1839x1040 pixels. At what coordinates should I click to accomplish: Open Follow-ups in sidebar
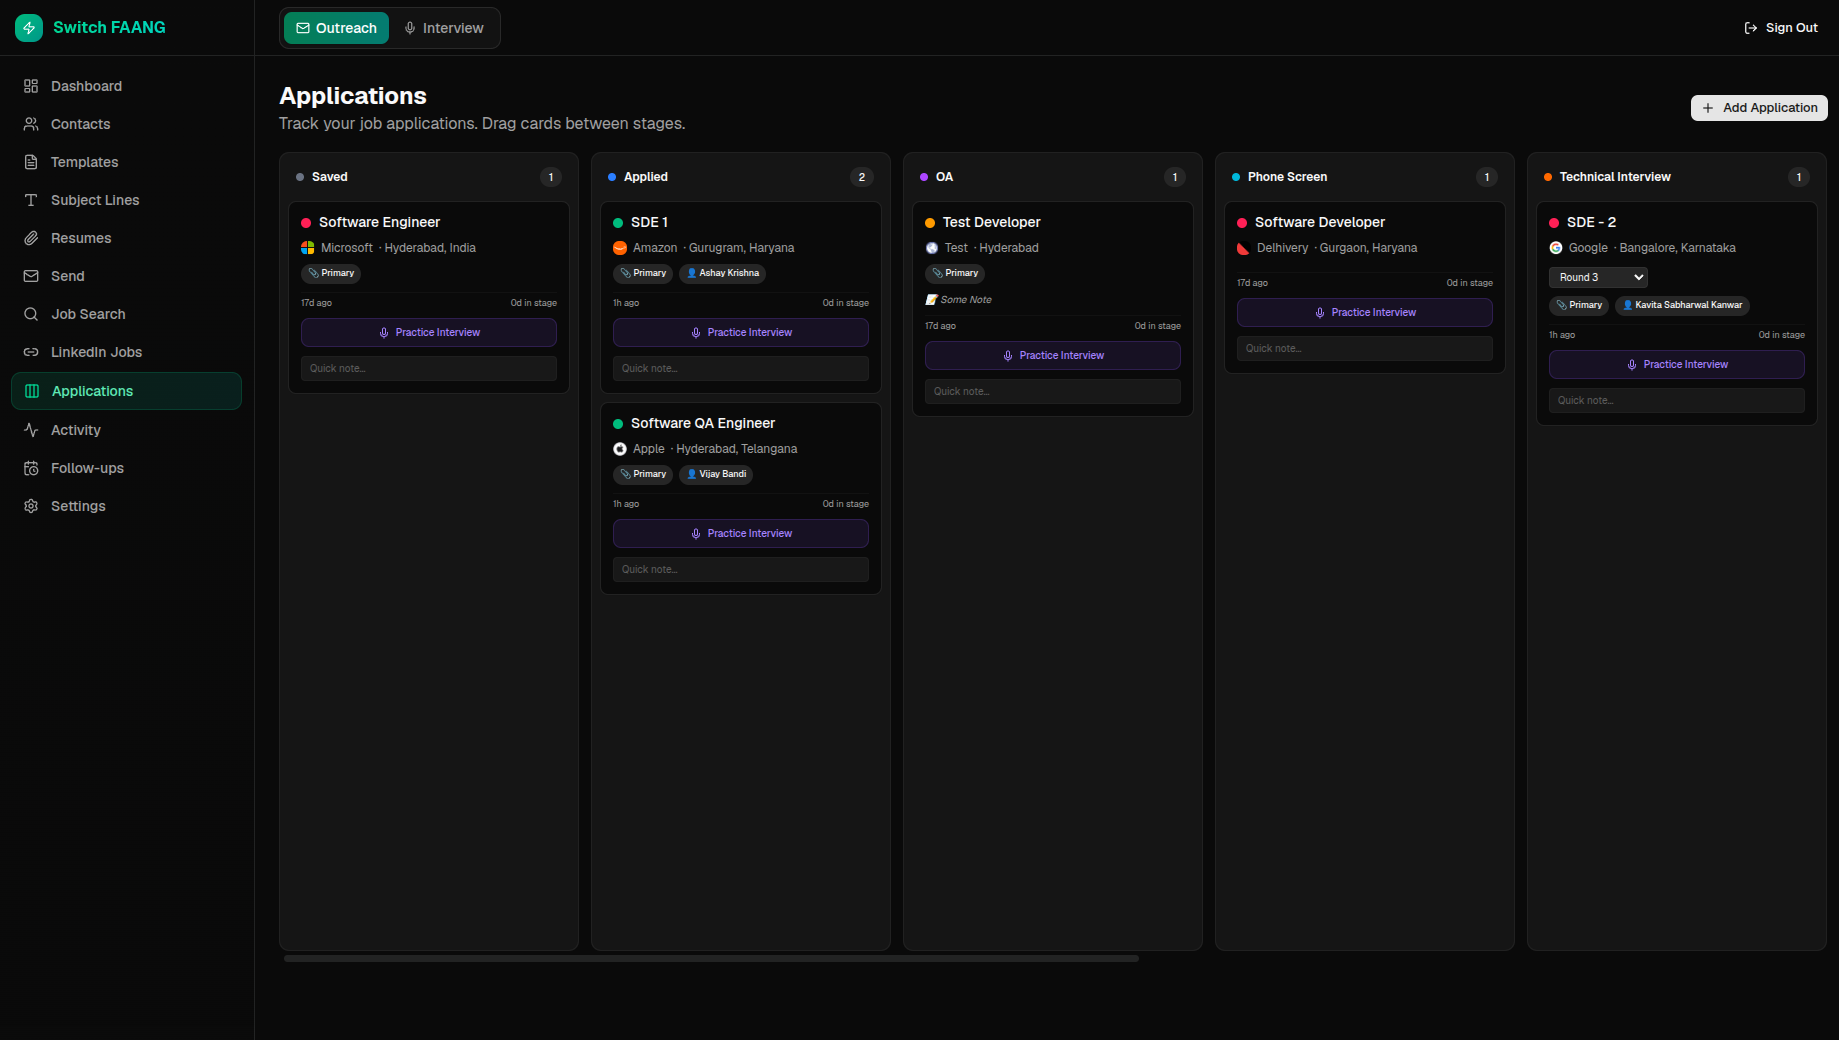click(x=126, y=468)
